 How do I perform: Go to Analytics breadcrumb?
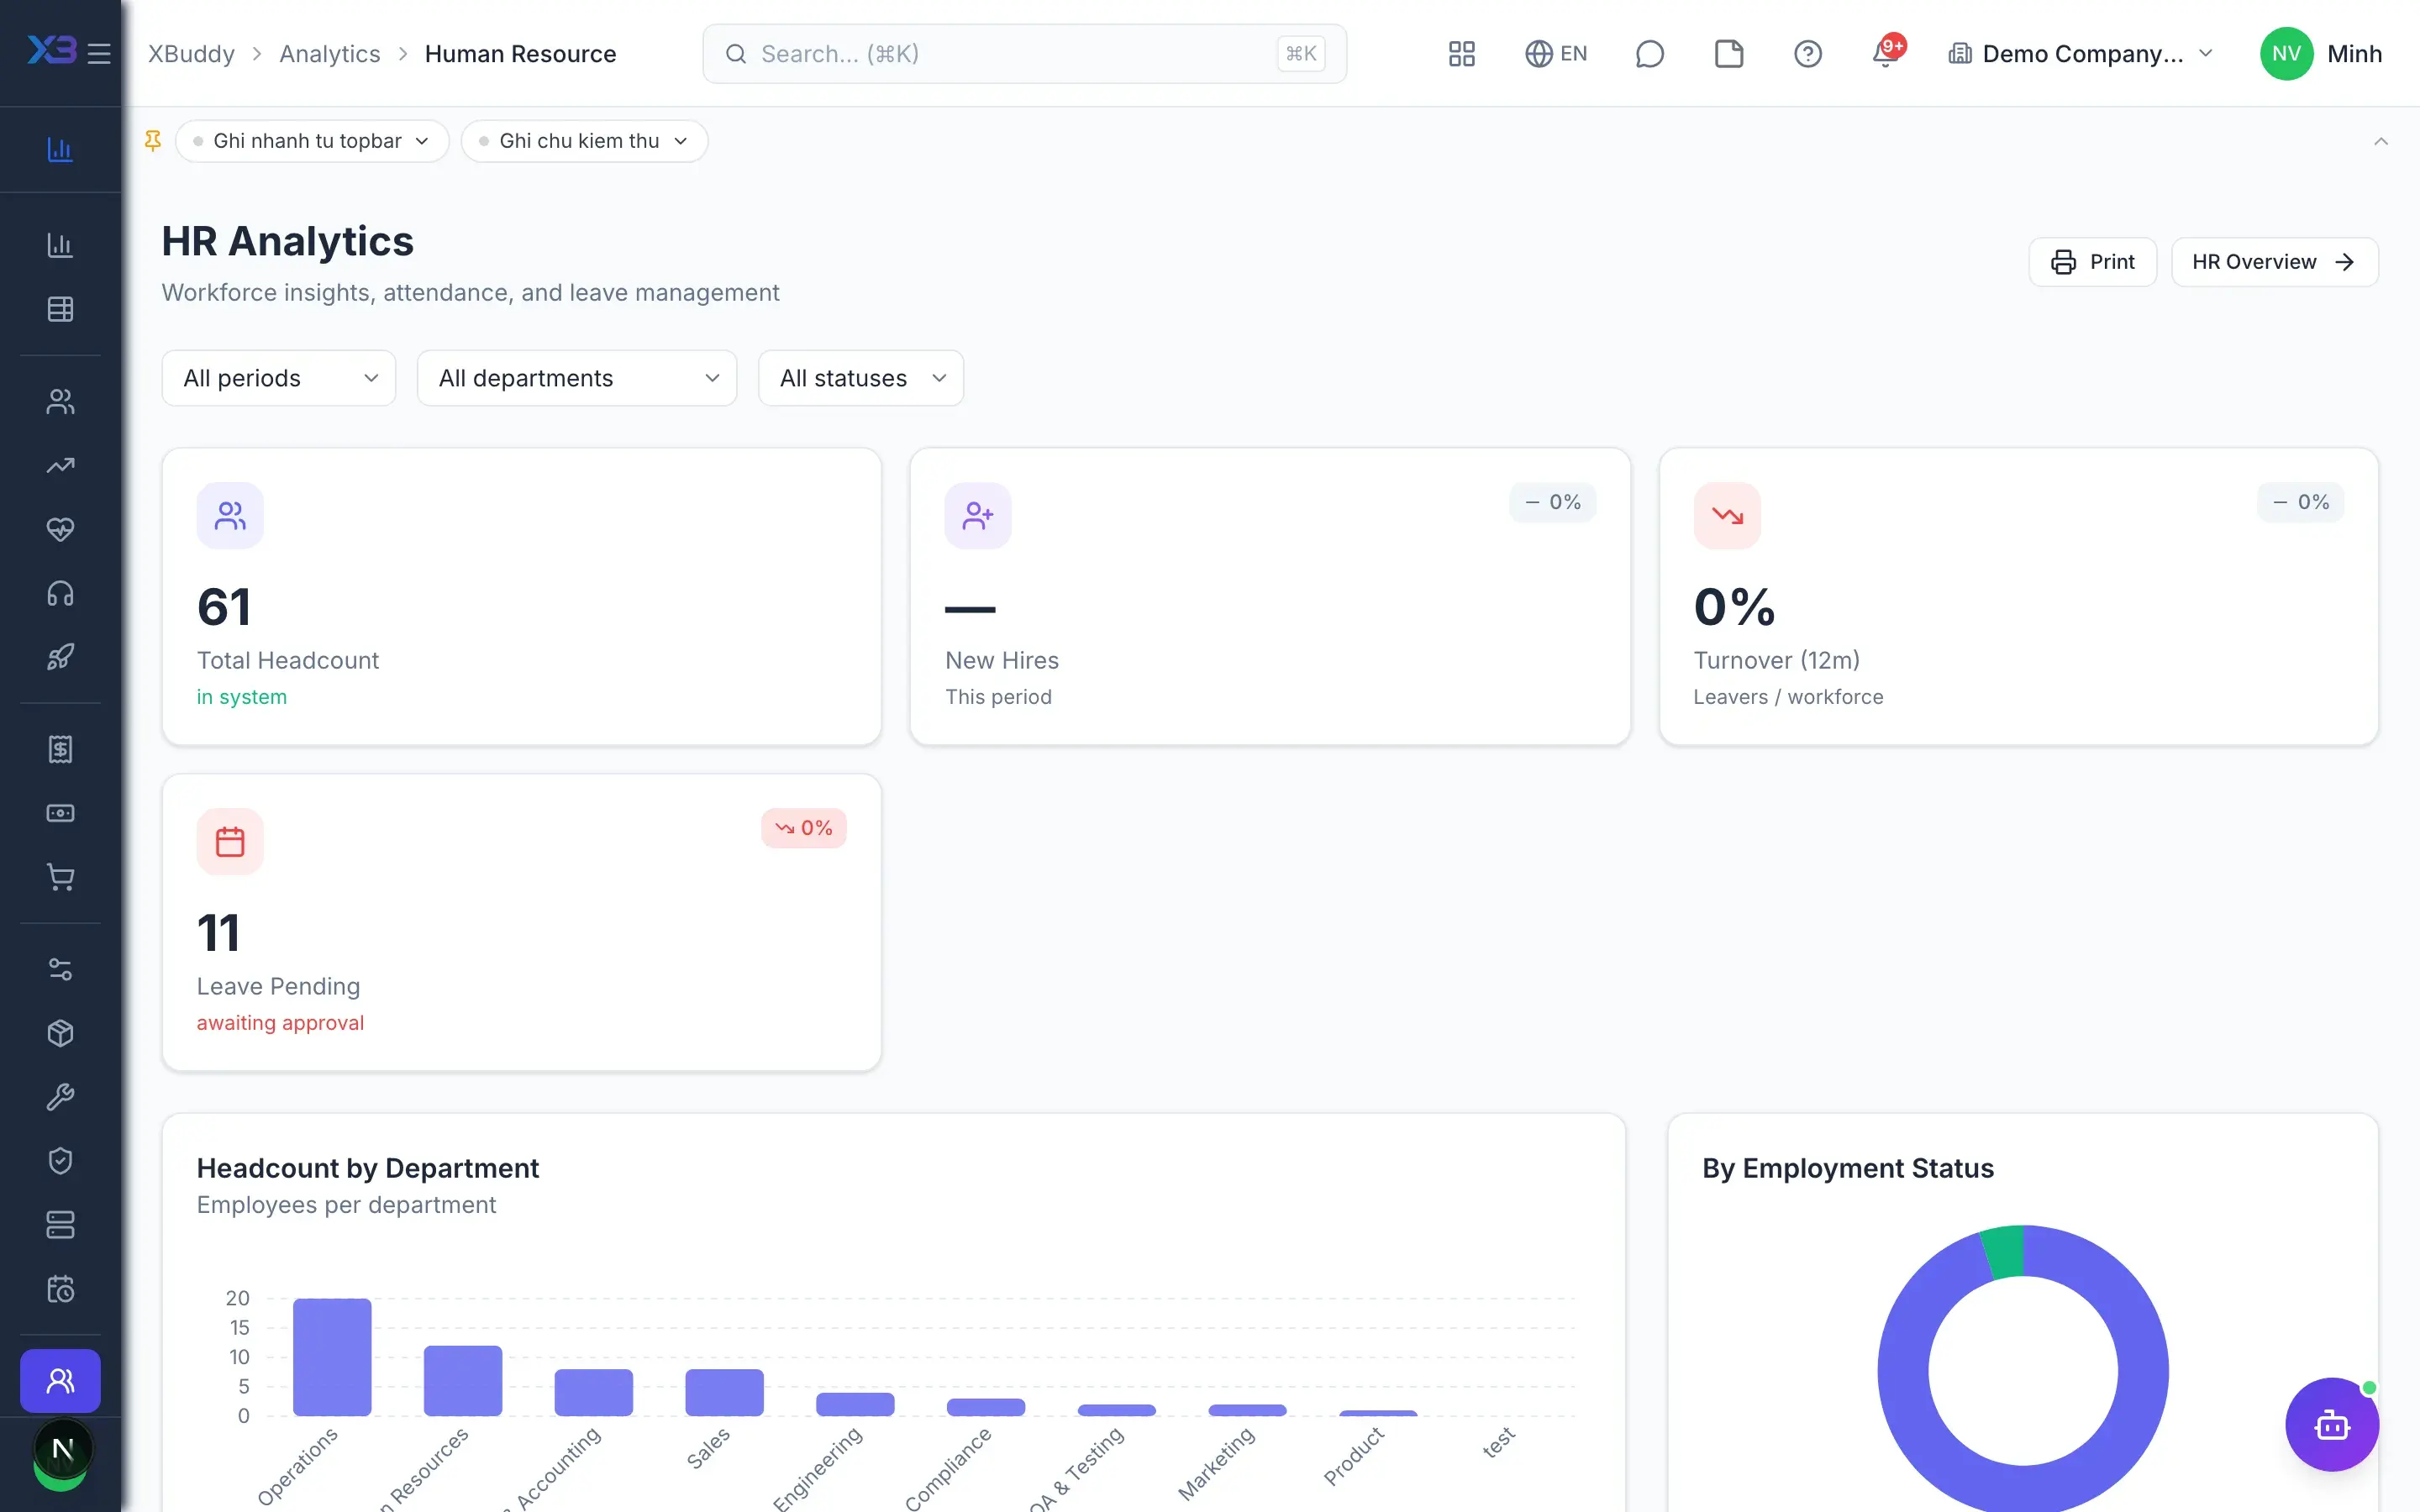coord(330,54)
